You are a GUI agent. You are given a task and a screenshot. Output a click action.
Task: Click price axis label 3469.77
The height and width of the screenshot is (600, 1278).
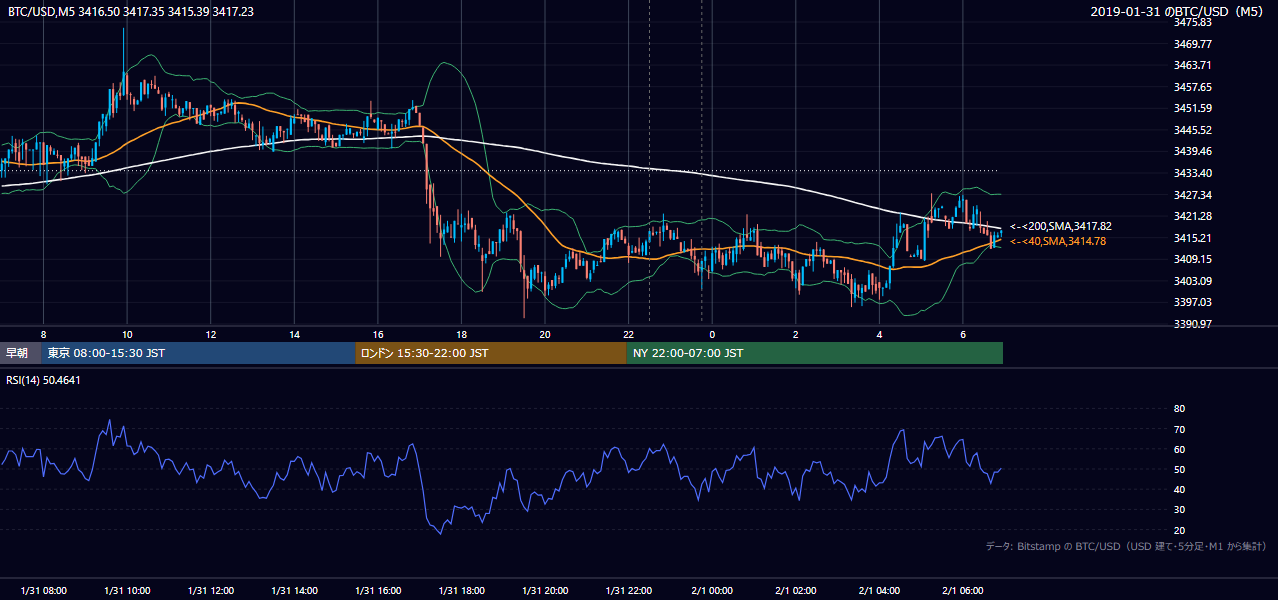[x=1194, y=44]
